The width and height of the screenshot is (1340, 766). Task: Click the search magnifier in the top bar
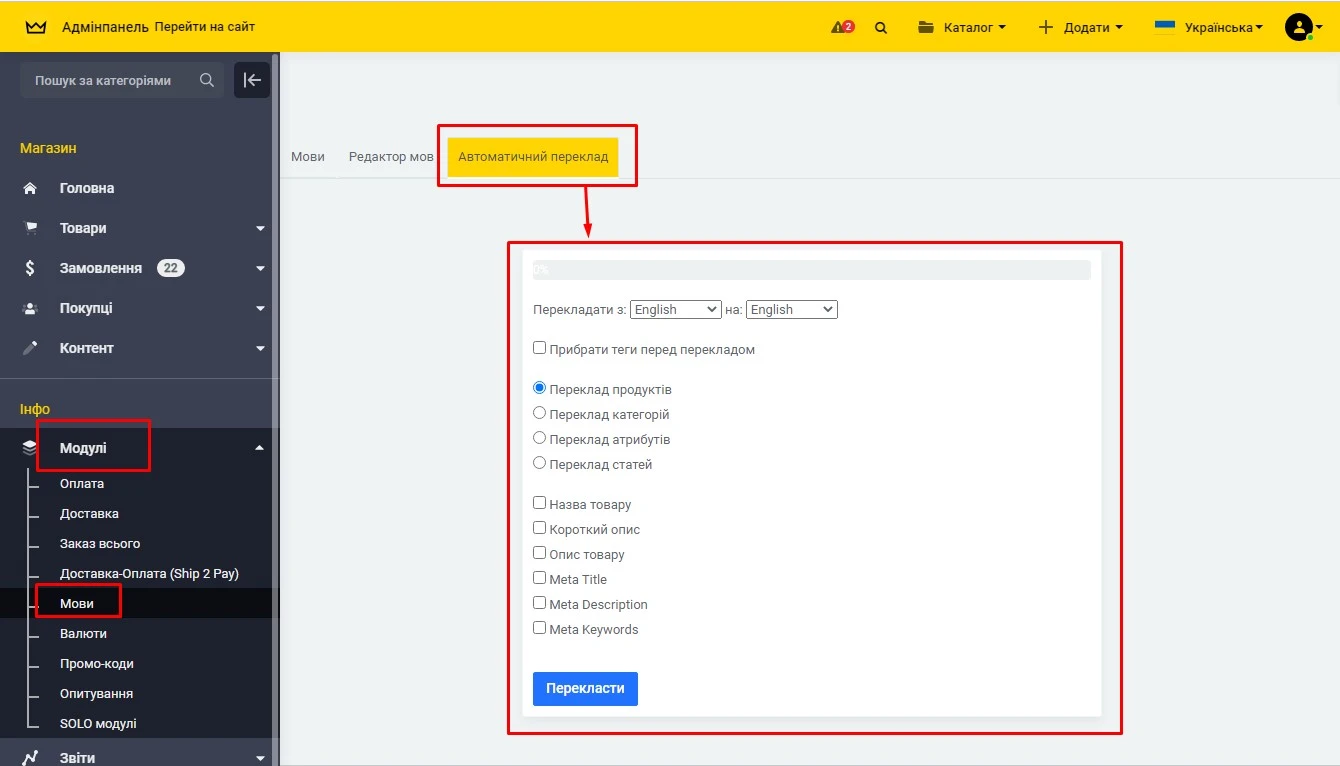(x=881, y=27)
